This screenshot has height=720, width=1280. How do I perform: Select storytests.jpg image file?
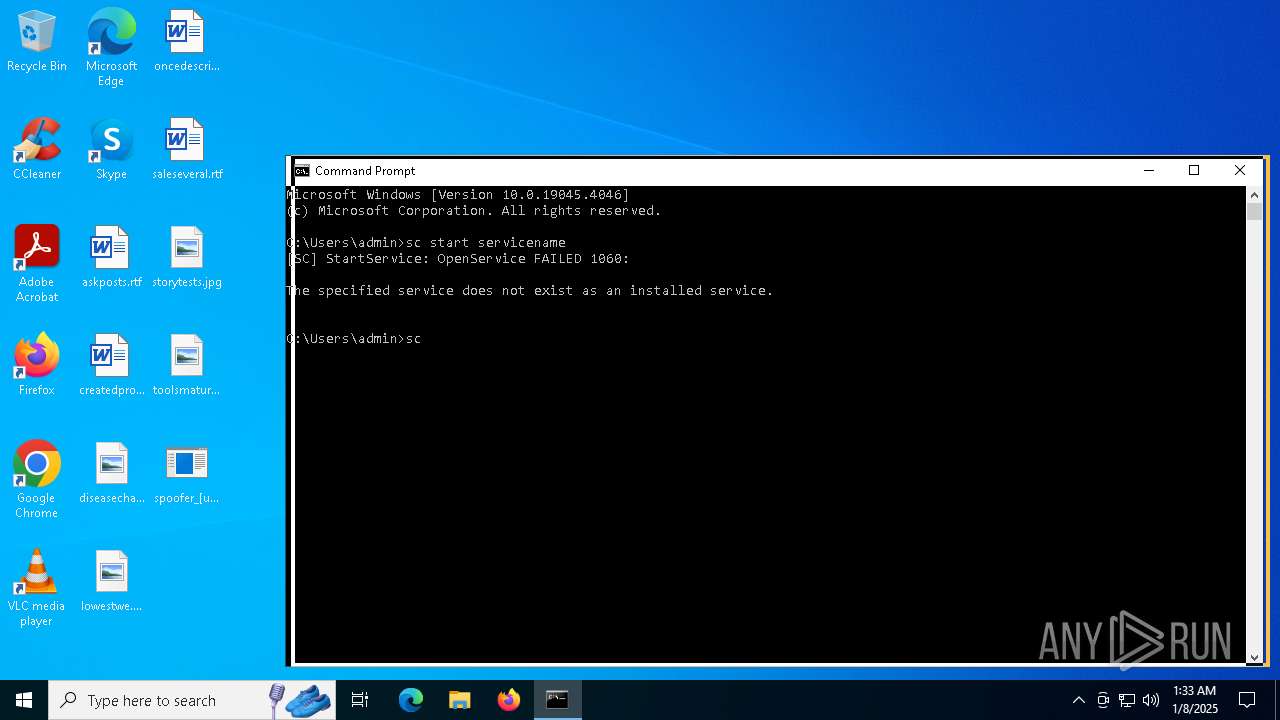click(186, 258)
